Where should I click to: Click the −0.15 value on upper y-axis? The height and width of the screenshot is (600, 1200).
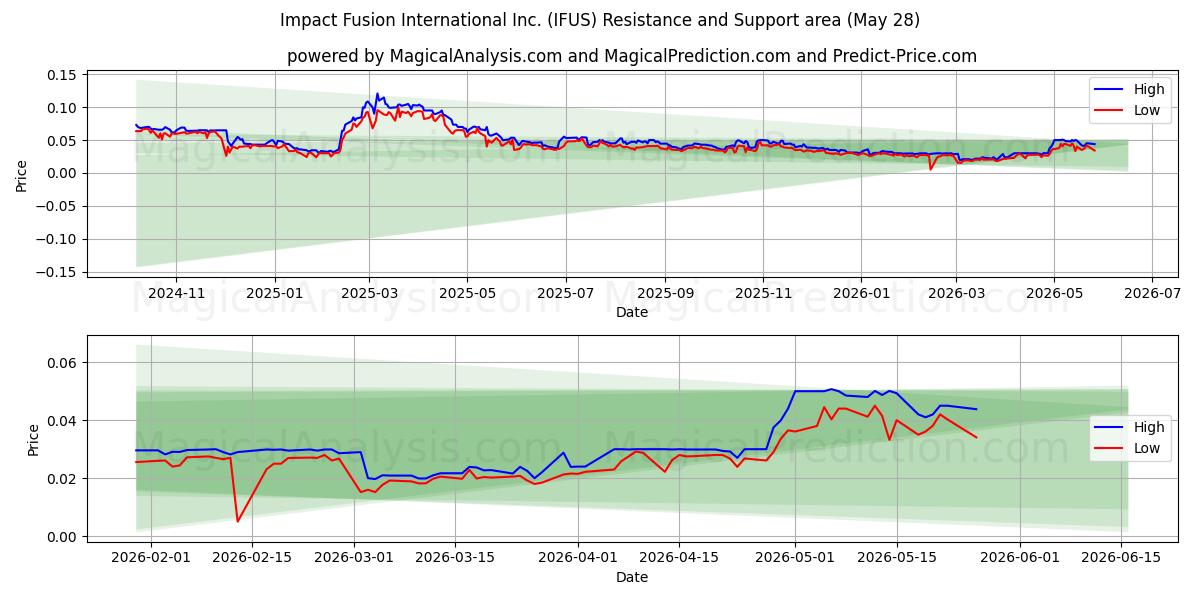[58, 273]
